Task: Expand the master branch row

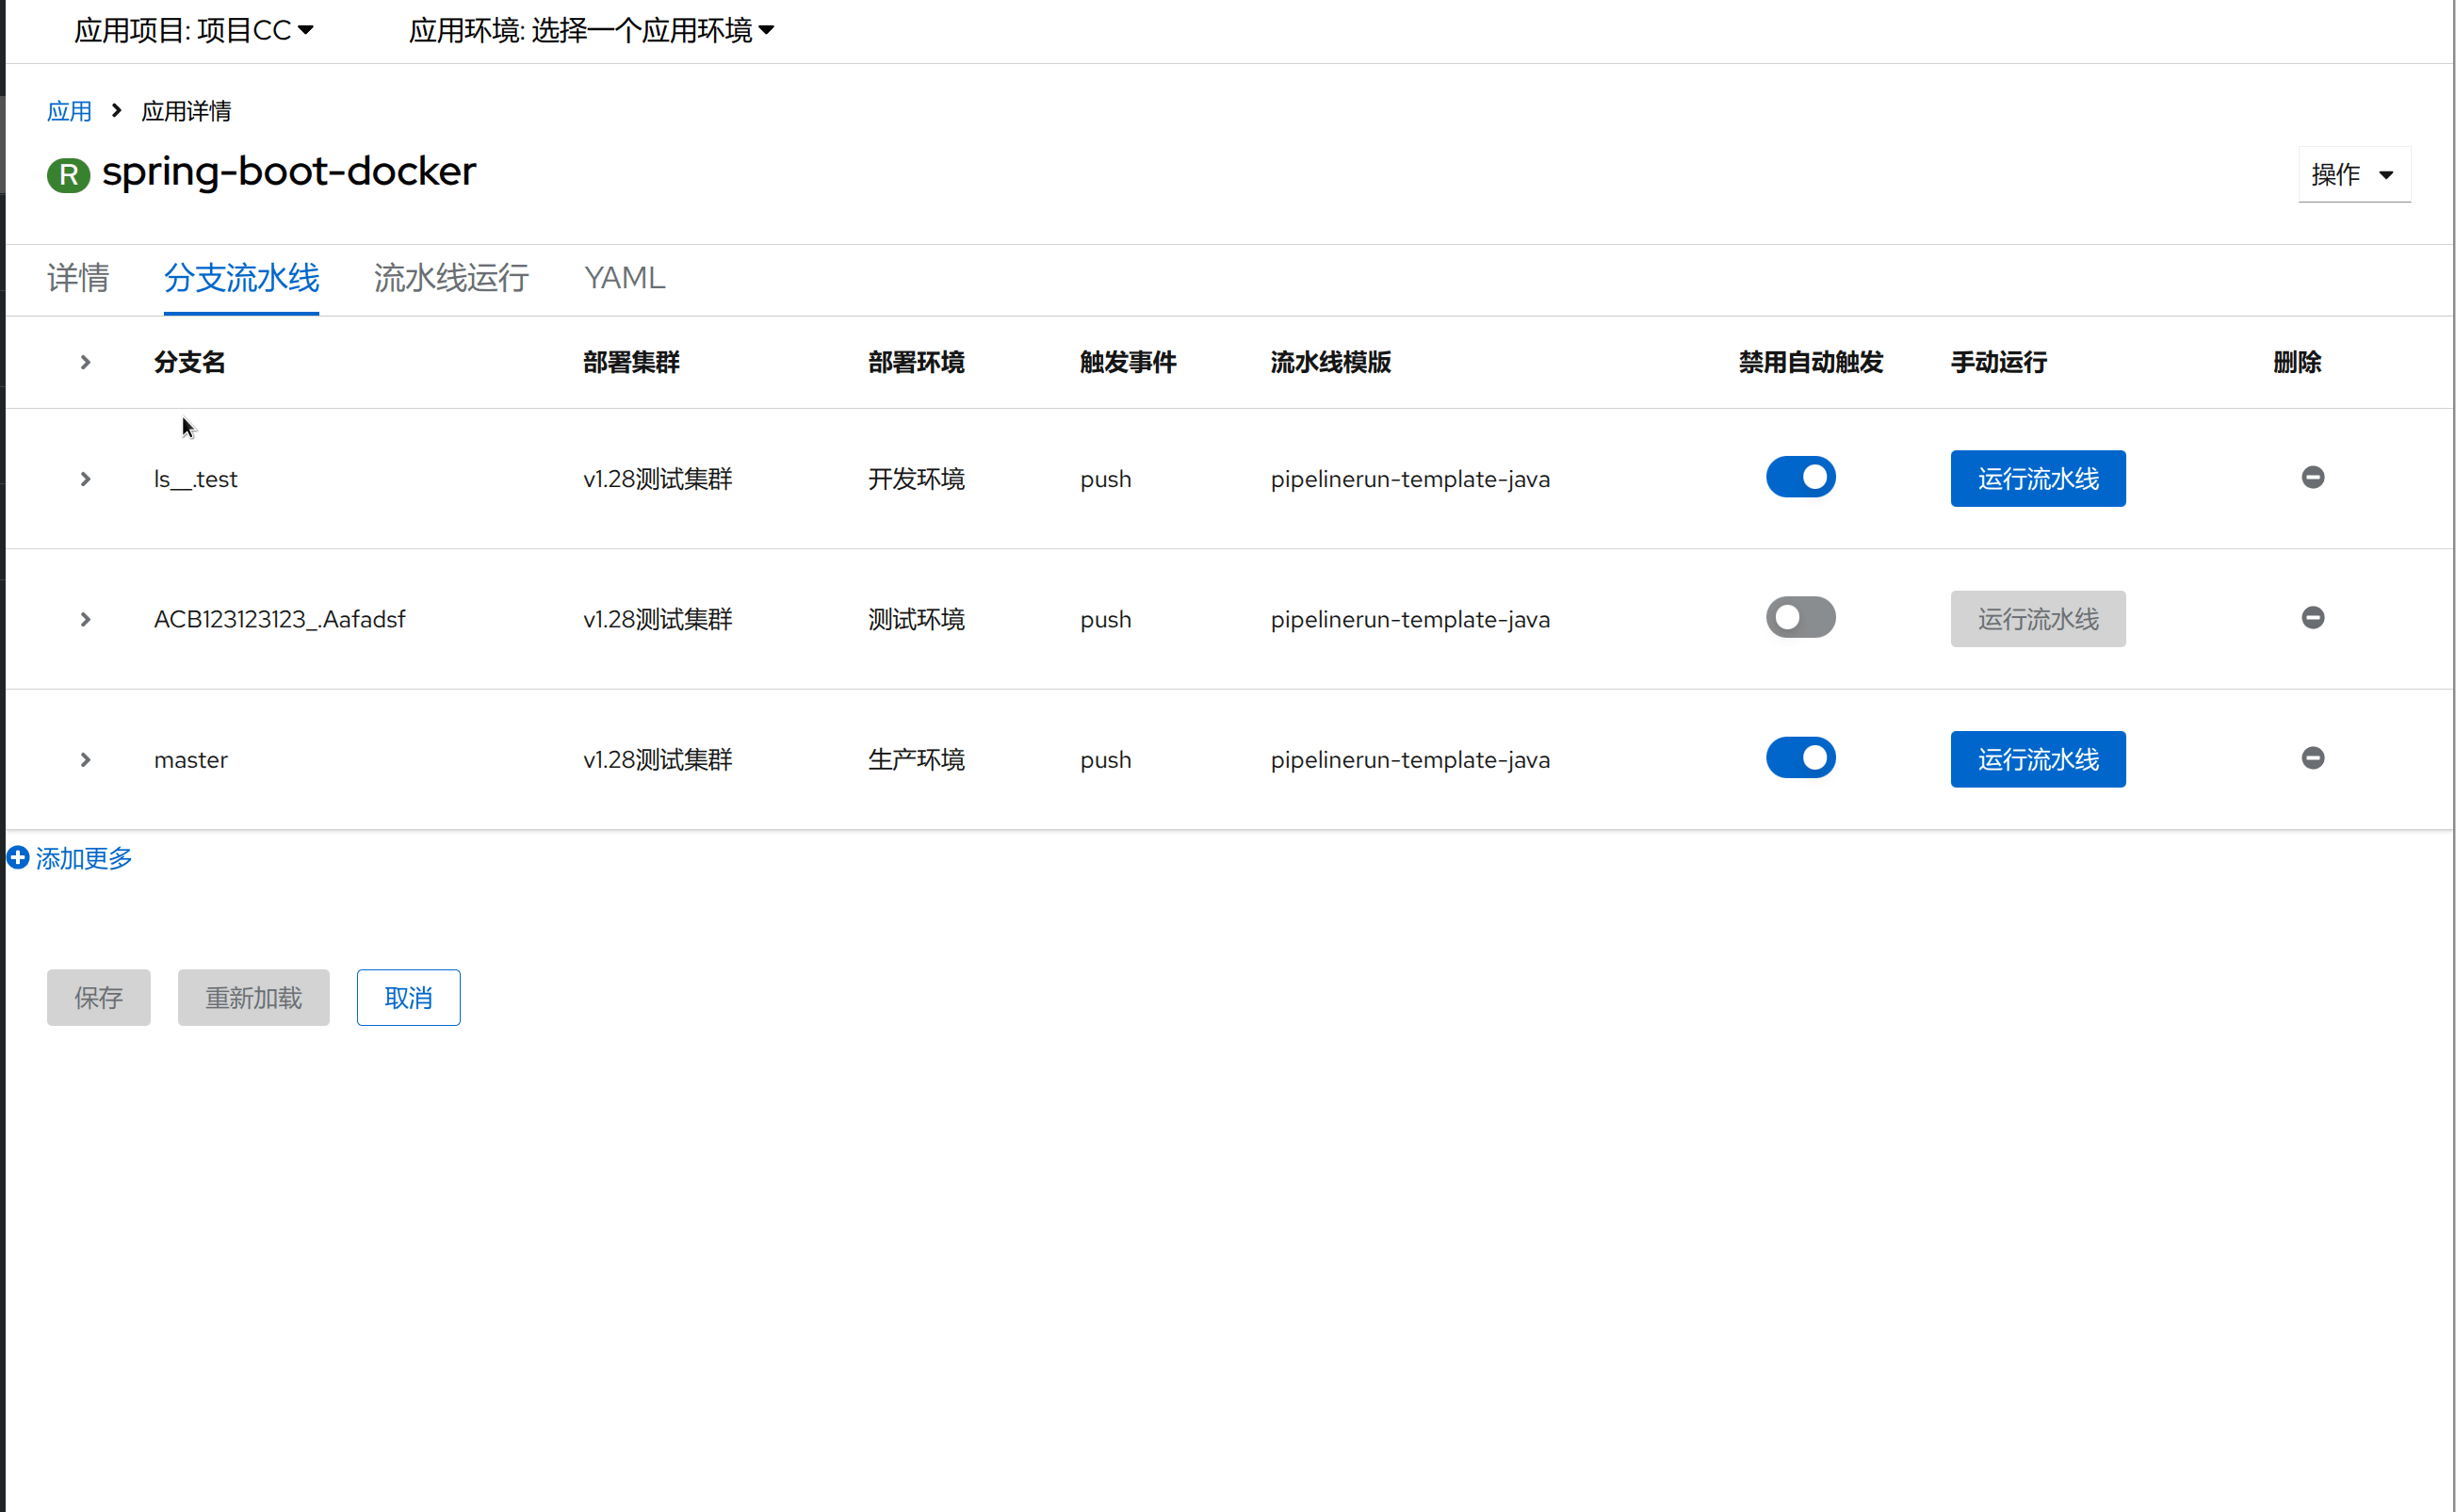Action: click(85, 760)
